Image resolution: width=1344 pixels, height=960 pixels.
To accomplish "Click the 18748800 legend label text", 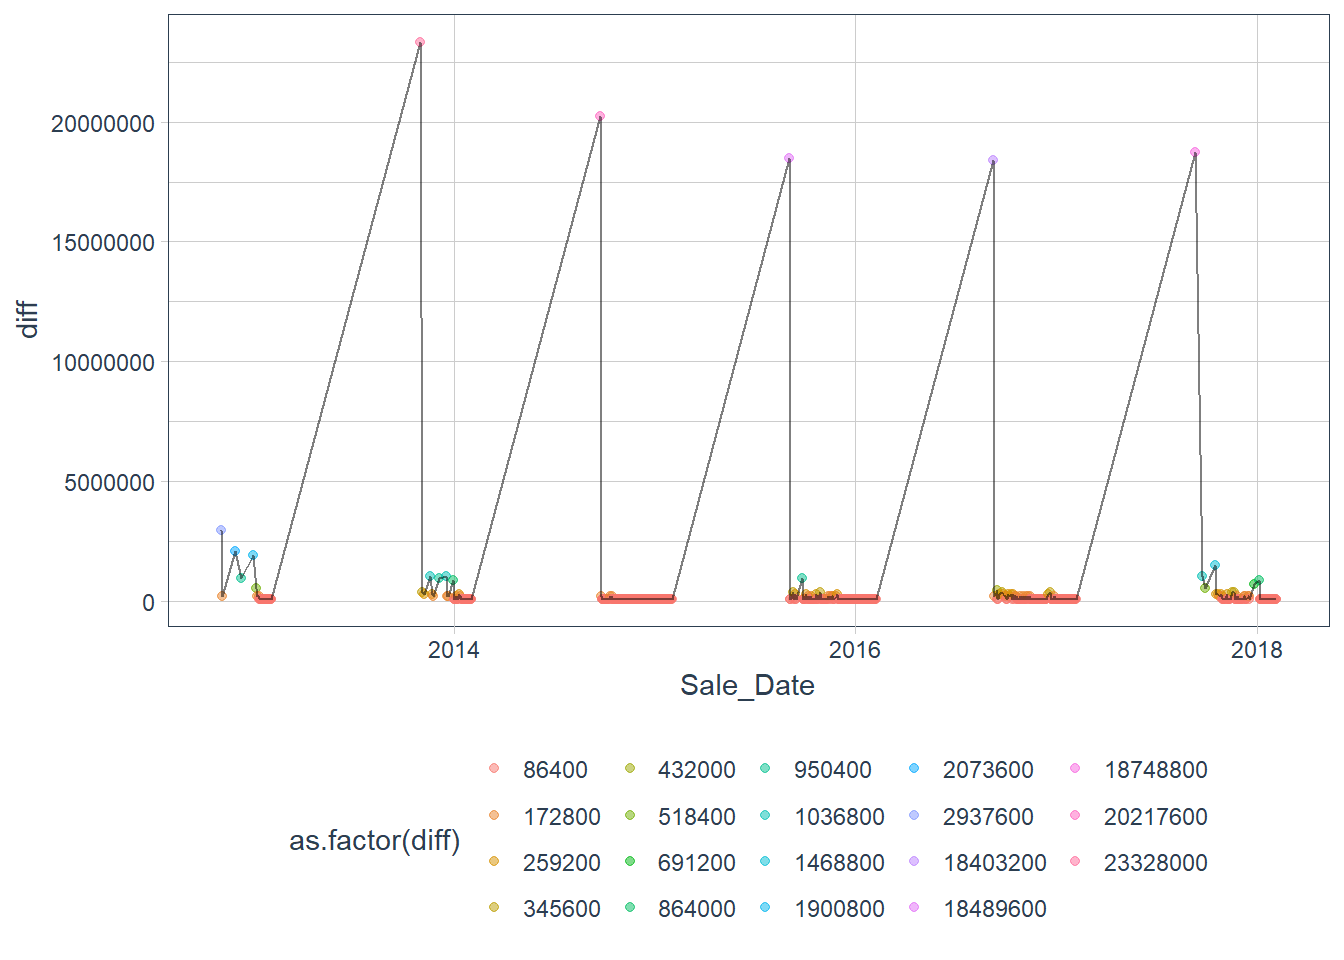I will 1155,770.
